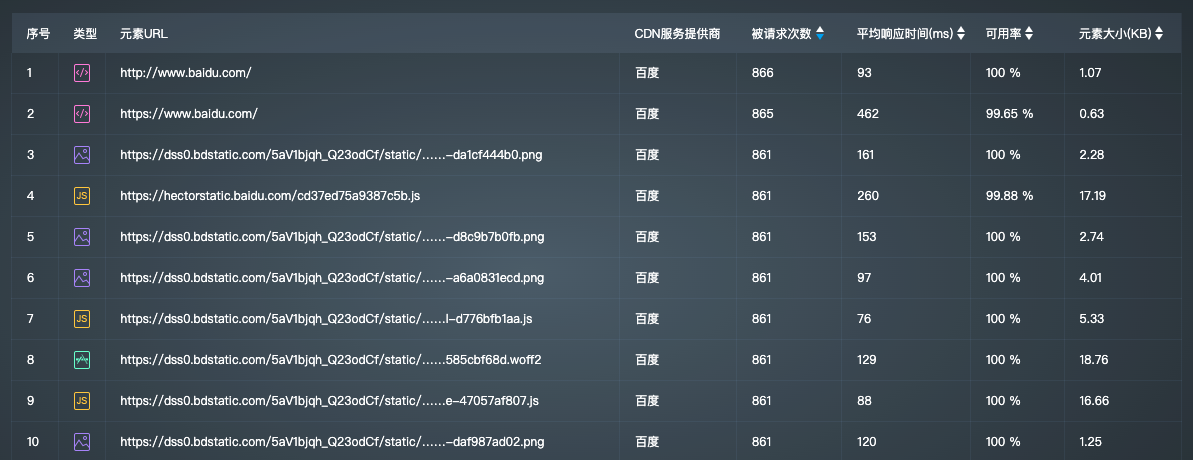Sort by 被请求次数 using its sort arrows
The image size is (1193, 460).
point(819,33)
